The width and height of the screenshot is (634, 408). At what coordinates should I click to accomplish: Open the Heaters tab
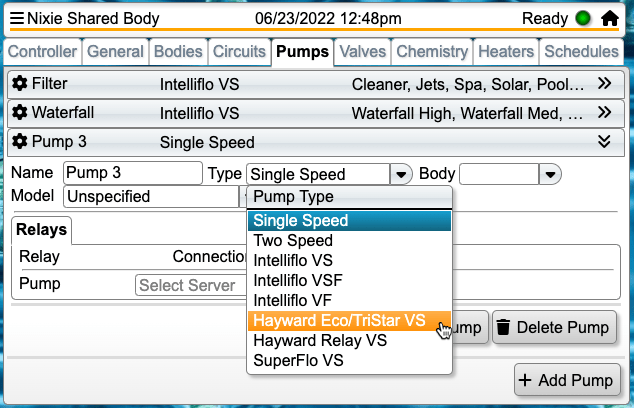506,52
